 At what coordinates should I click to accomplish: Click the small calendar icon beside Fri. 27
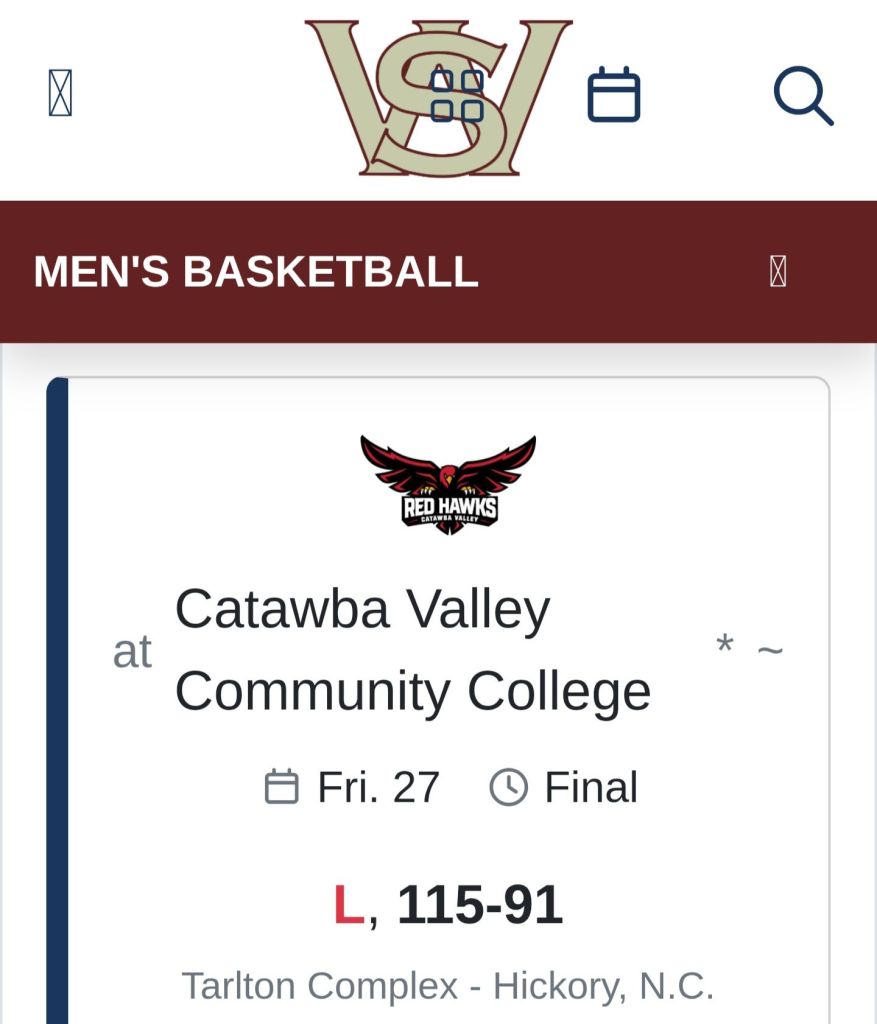281,787
